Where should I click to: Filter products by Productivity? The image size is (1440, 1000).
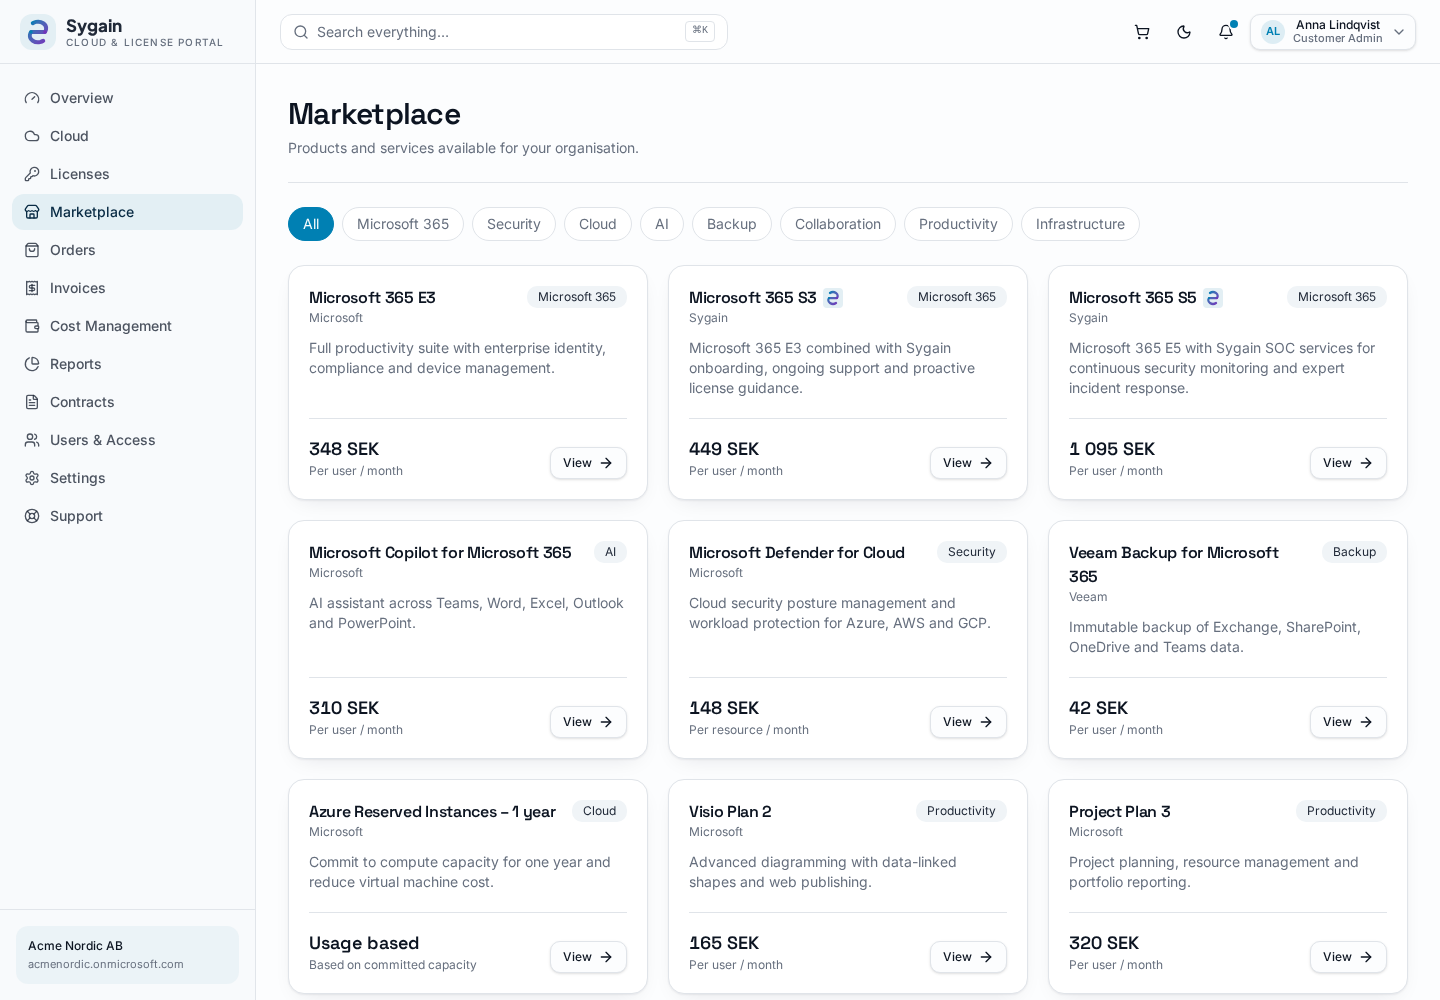(x=958, y=224)
